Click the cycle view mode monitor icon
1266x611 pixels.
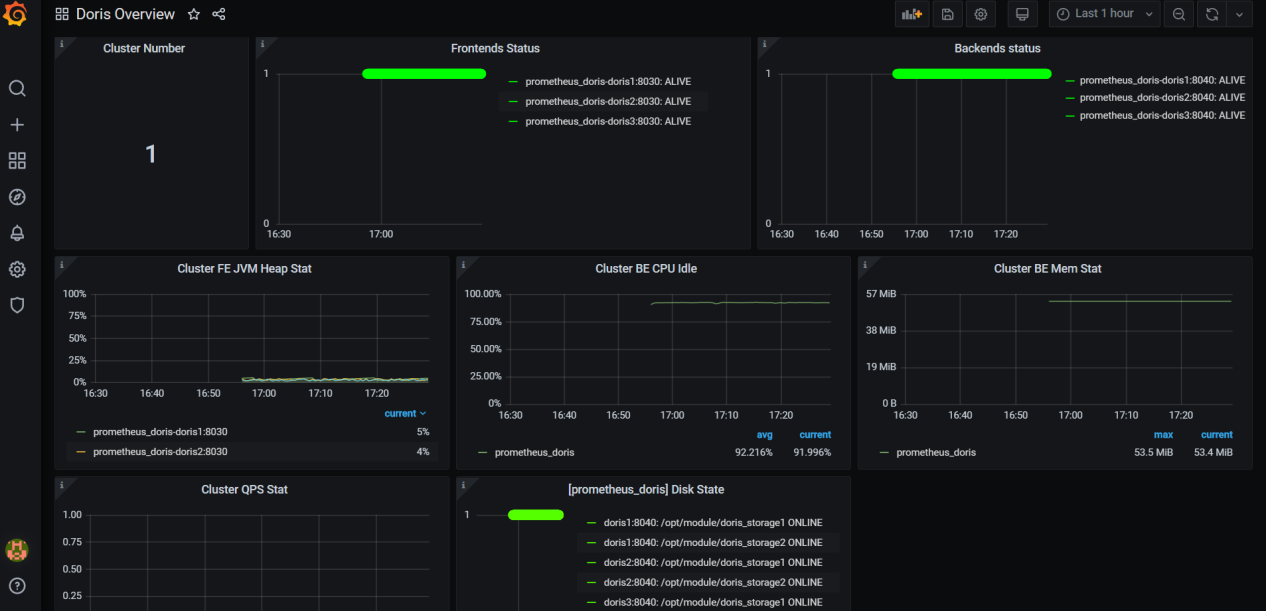[x=1021, y=14]
